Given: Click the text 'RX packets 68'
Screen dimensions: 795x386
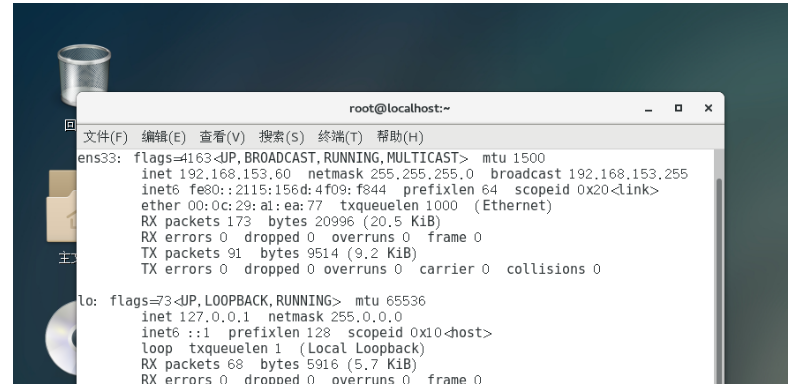Looking at the screenshot, I should tap(192, 364).
